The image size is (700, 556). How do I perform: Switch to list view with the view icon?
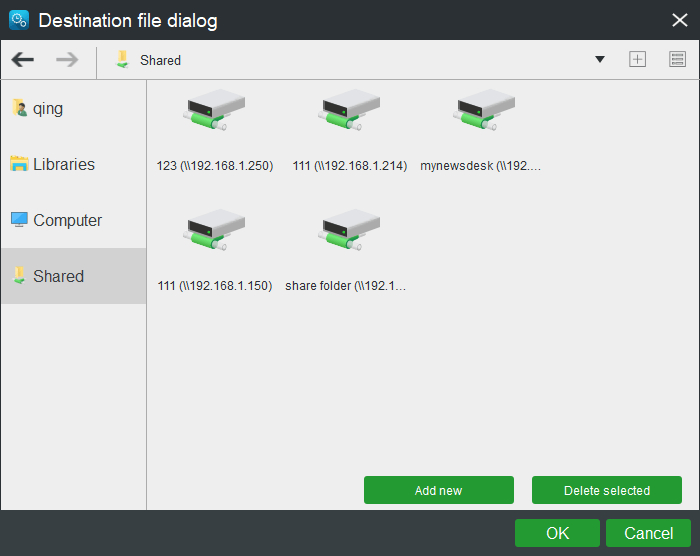[677, 59]
